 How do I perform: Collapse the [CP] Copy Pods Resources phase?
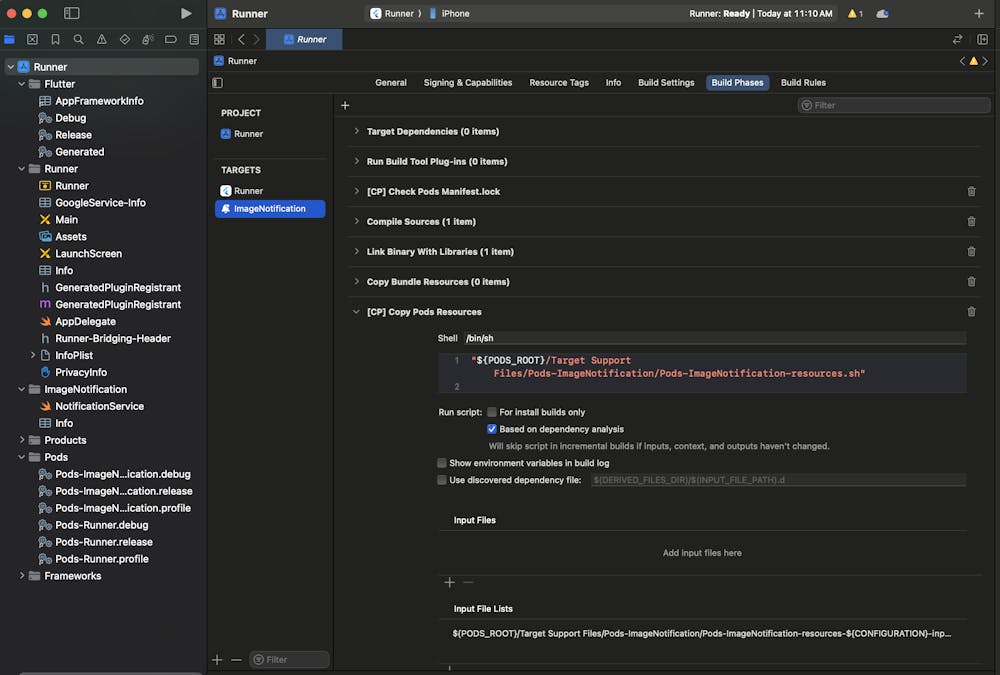[357, 311]
